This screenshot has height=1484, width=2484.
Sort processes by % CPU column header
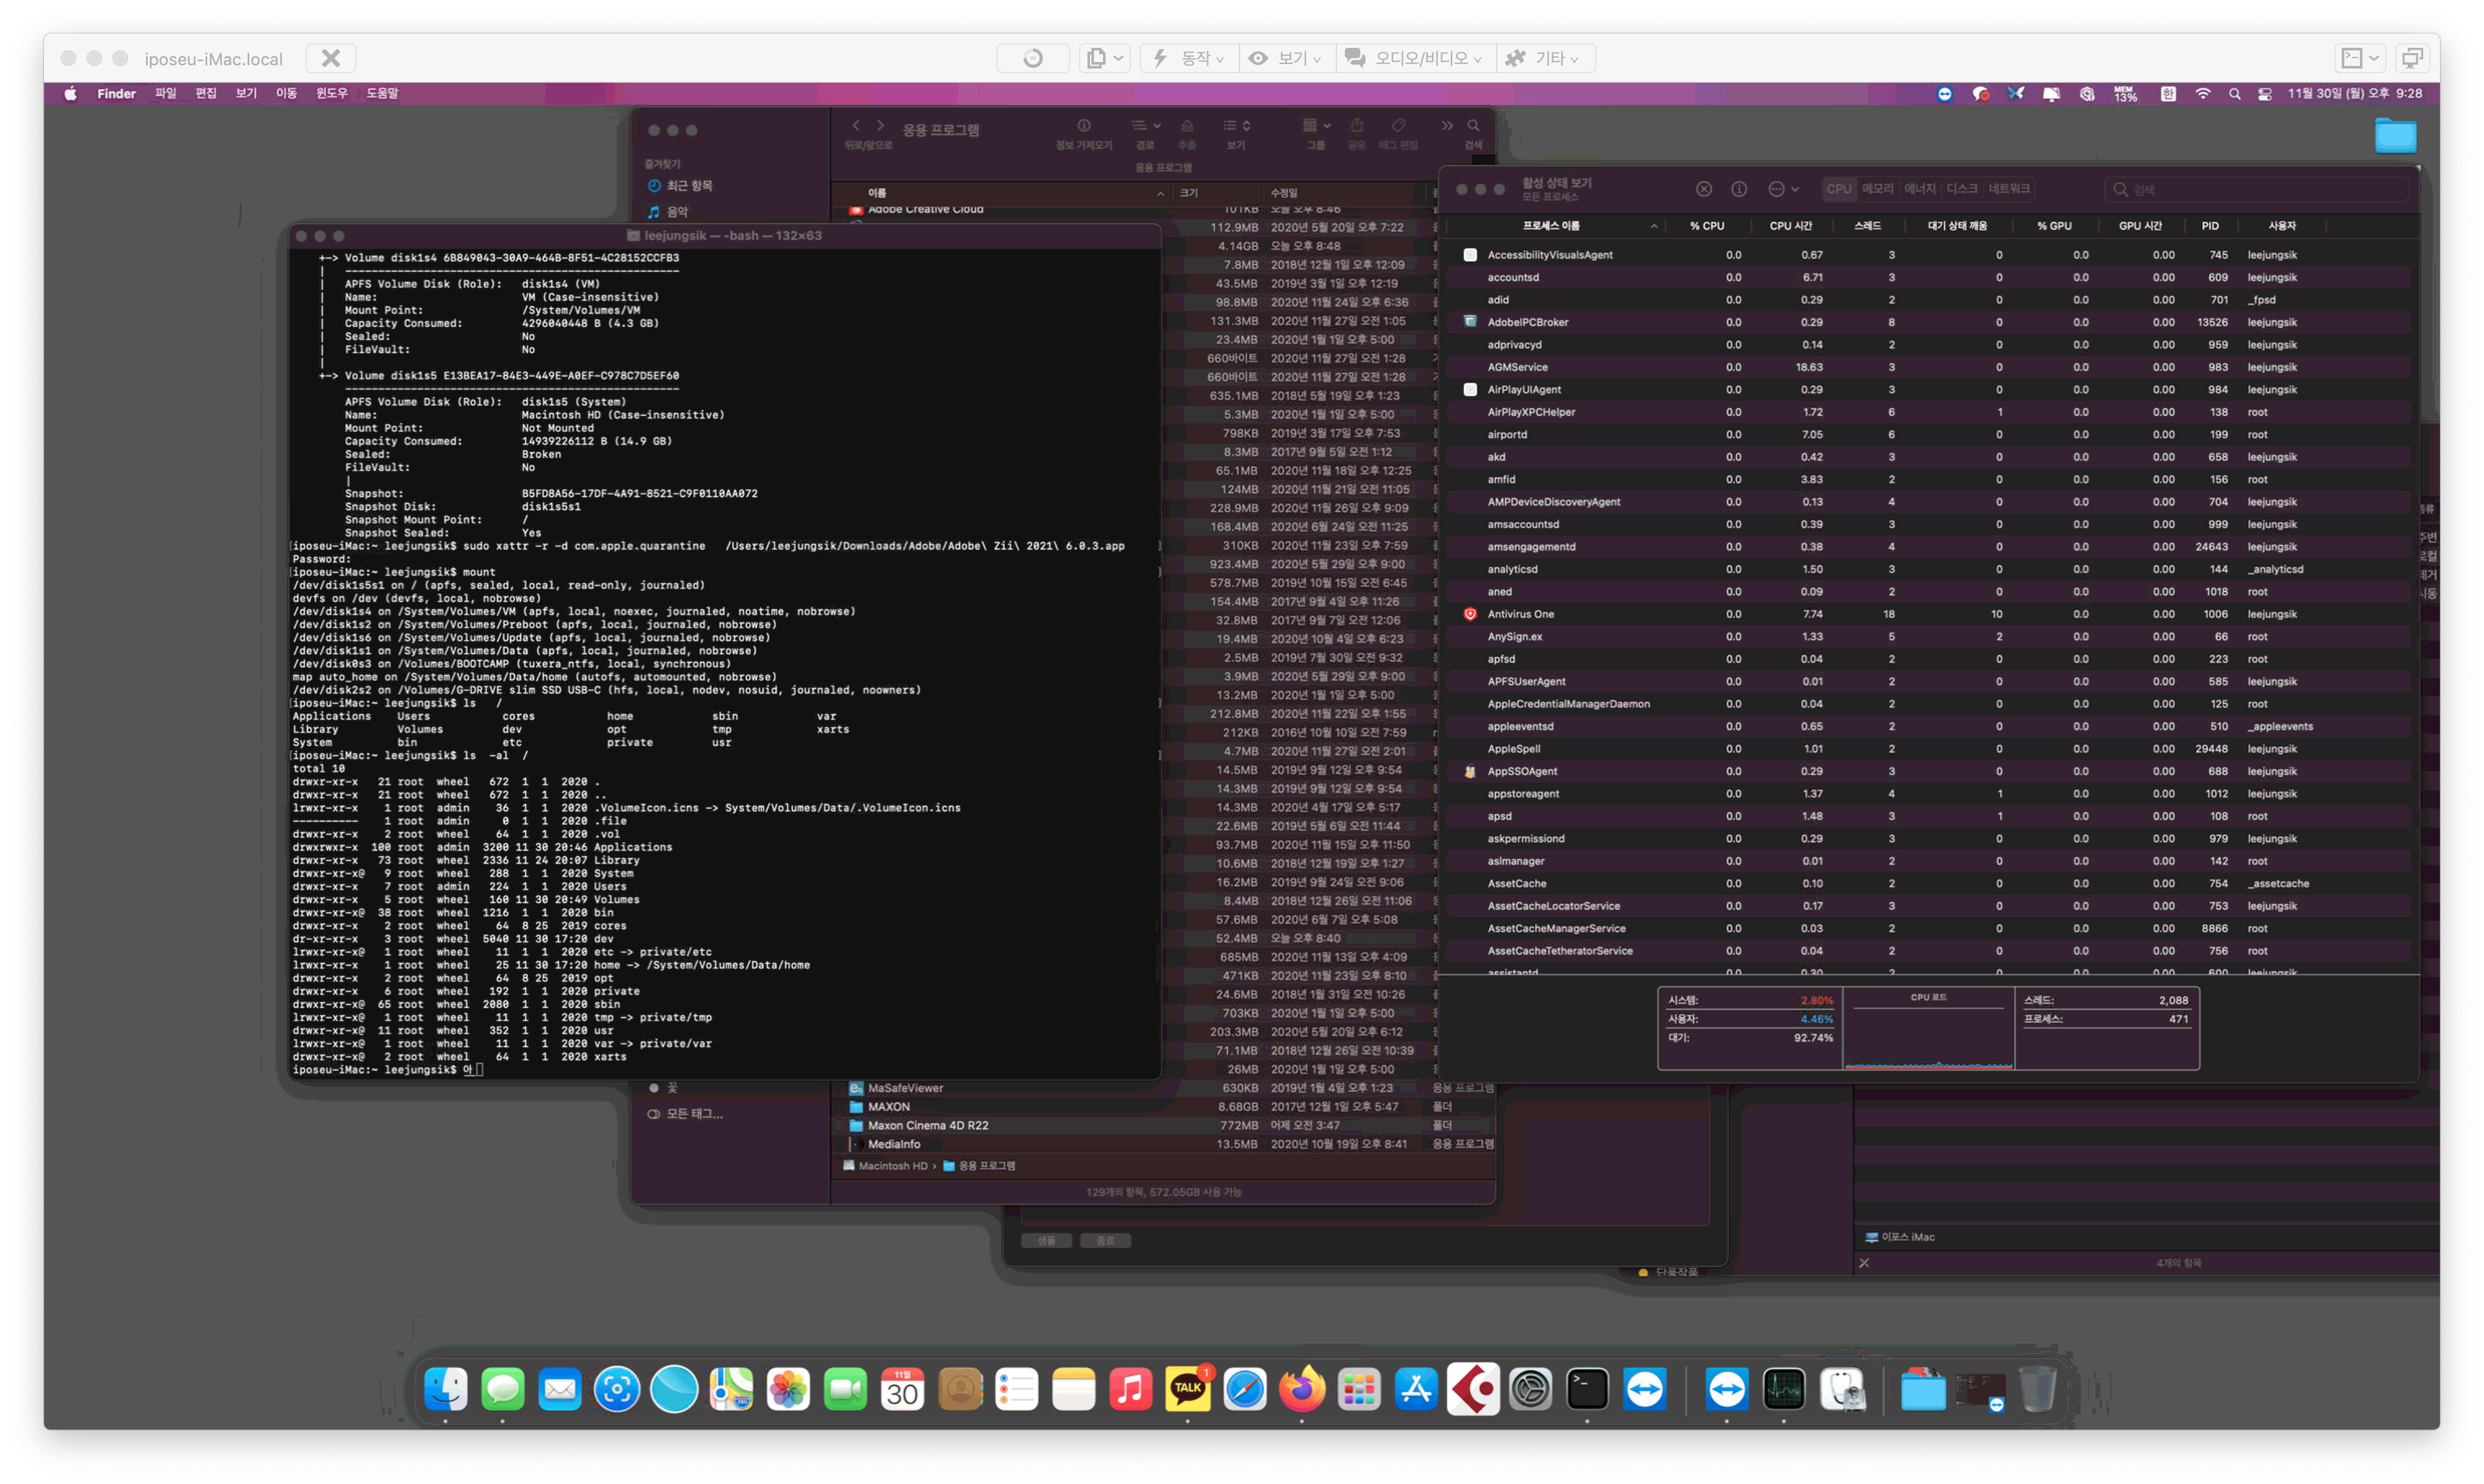pos(1707,226)
